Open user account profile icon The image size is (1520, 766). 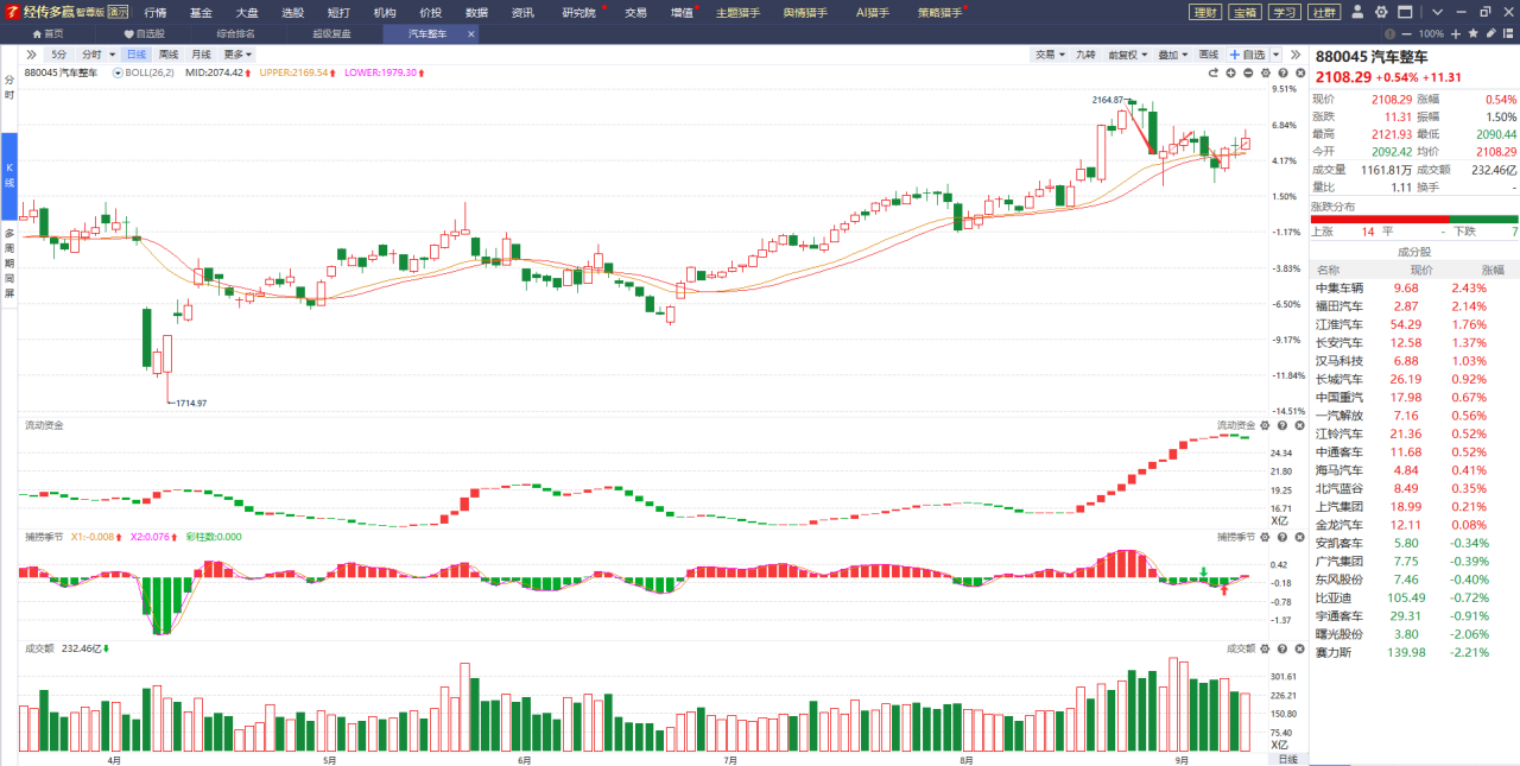click(1357, 12)
